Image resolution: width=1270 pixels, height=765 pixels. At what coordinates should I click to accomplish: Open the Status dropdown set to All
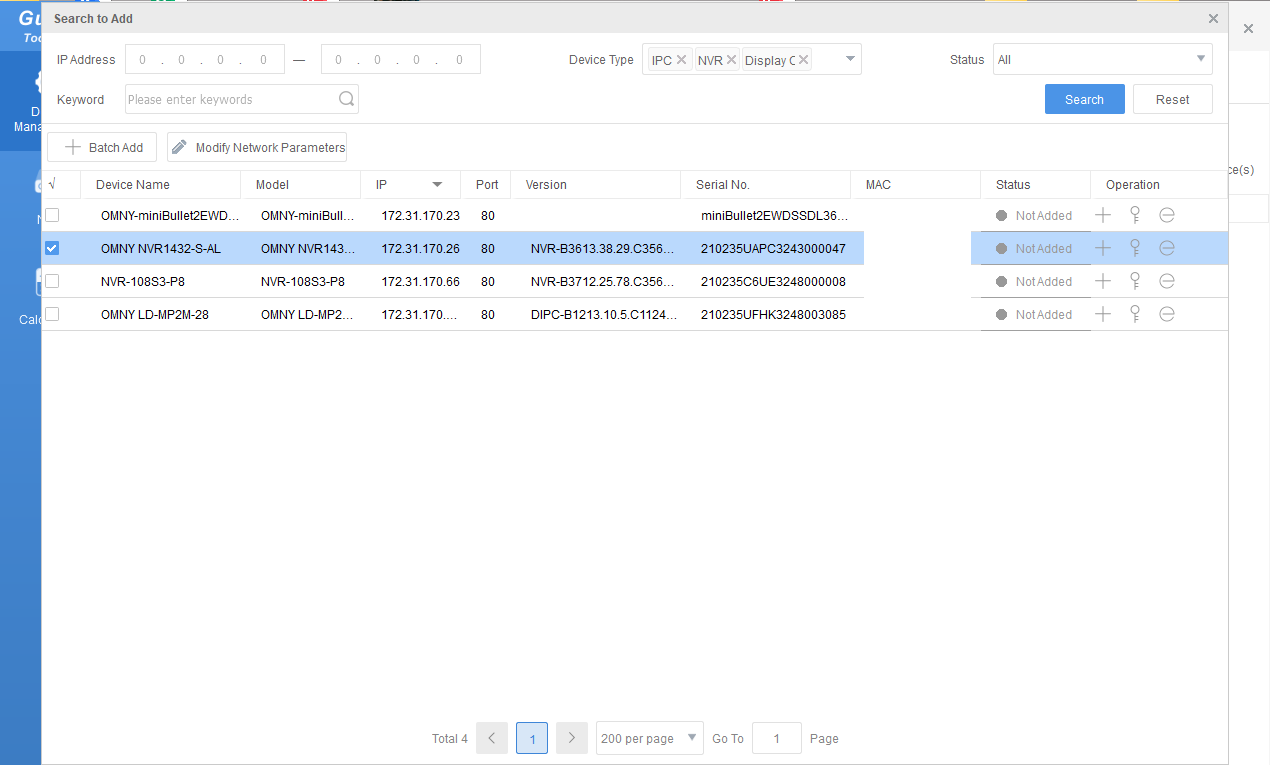tap(1102, 59)
